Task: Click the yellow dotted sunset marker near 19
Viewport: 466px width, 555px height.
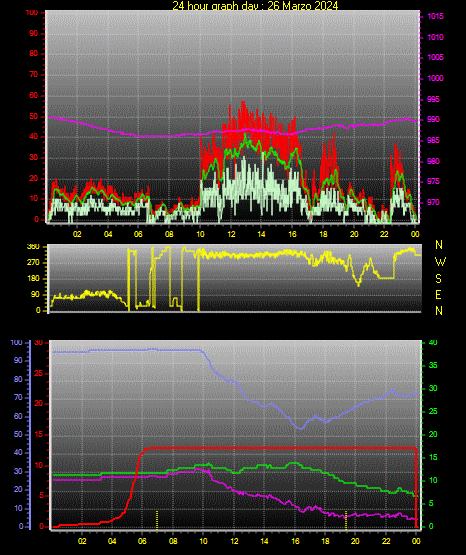Action: pyautogui.click(x=346, y=521)
